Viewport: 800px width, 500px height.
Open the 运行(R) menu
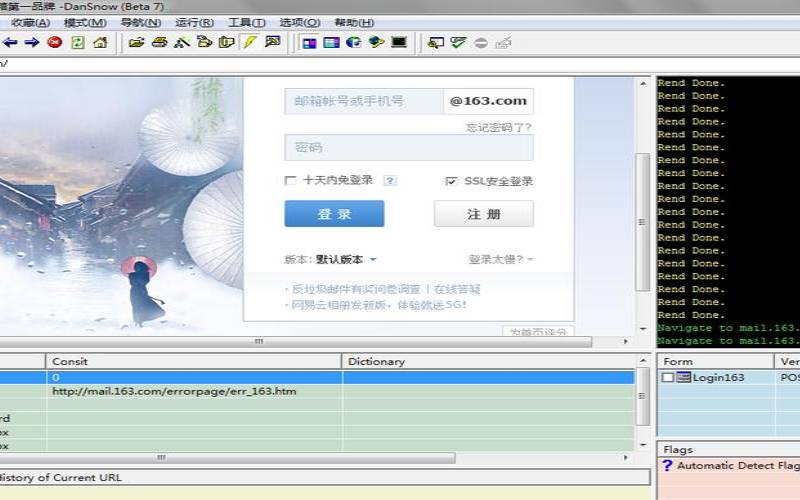pyautogui.click(x=194, y=22)
